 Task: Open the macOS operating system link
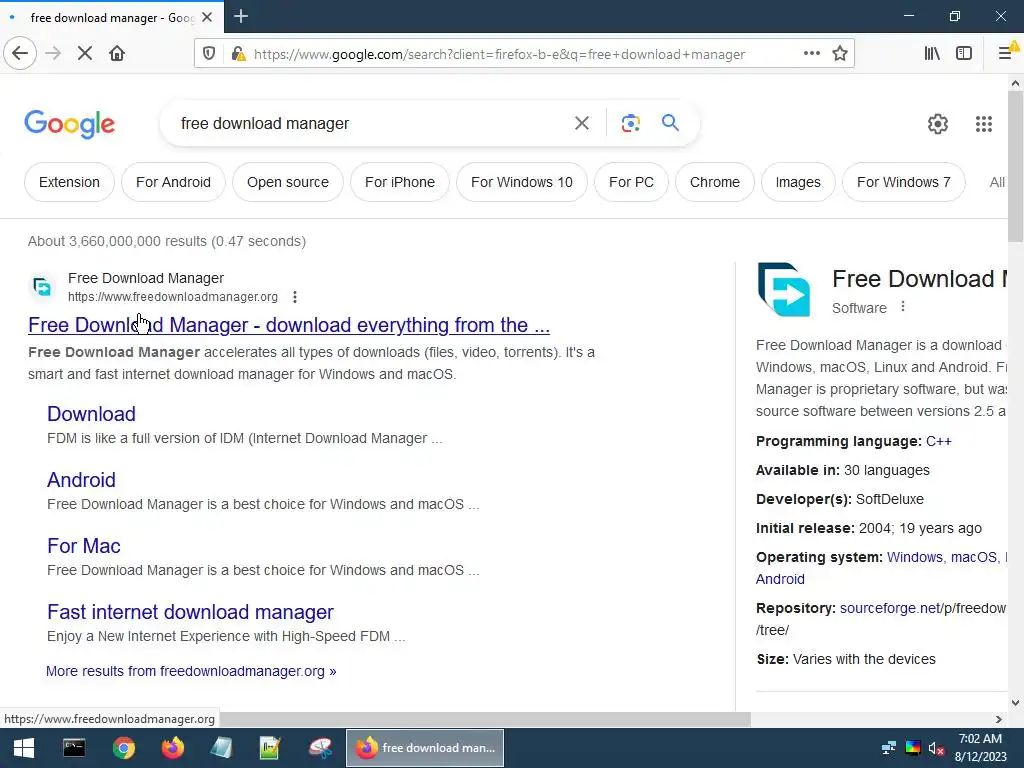974,558
